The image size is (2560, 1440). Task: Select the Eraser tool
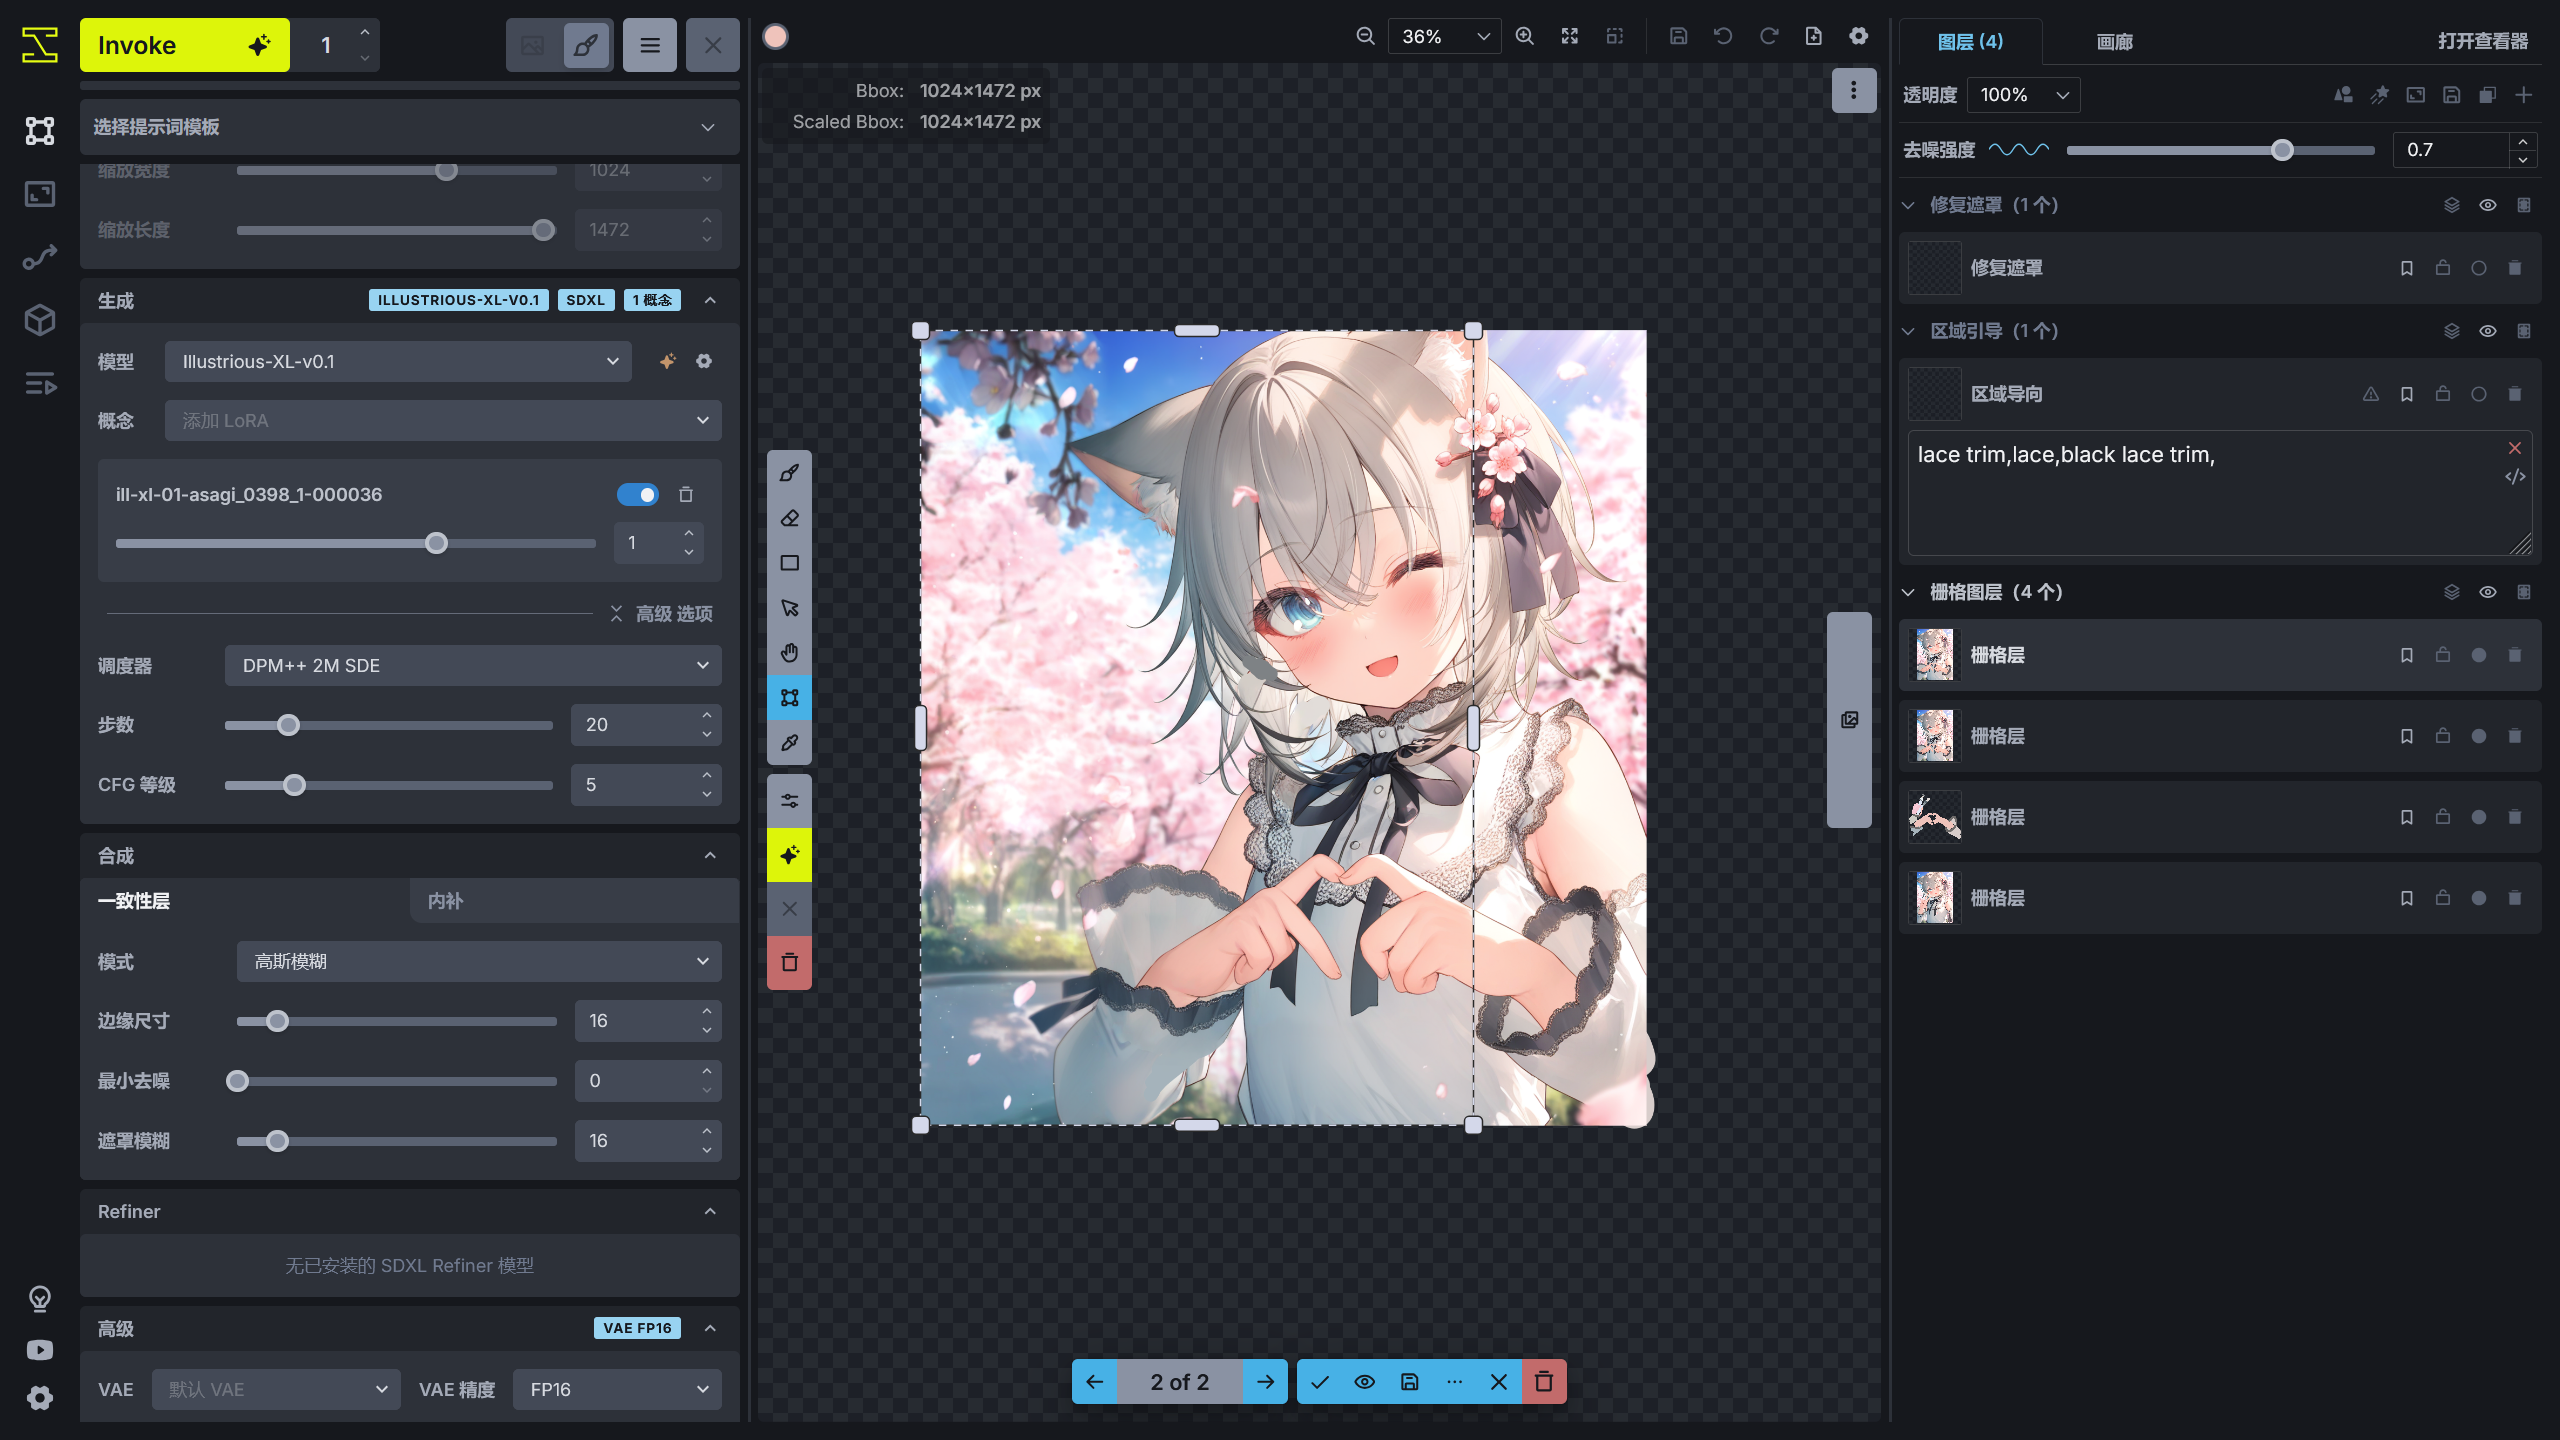789,518
